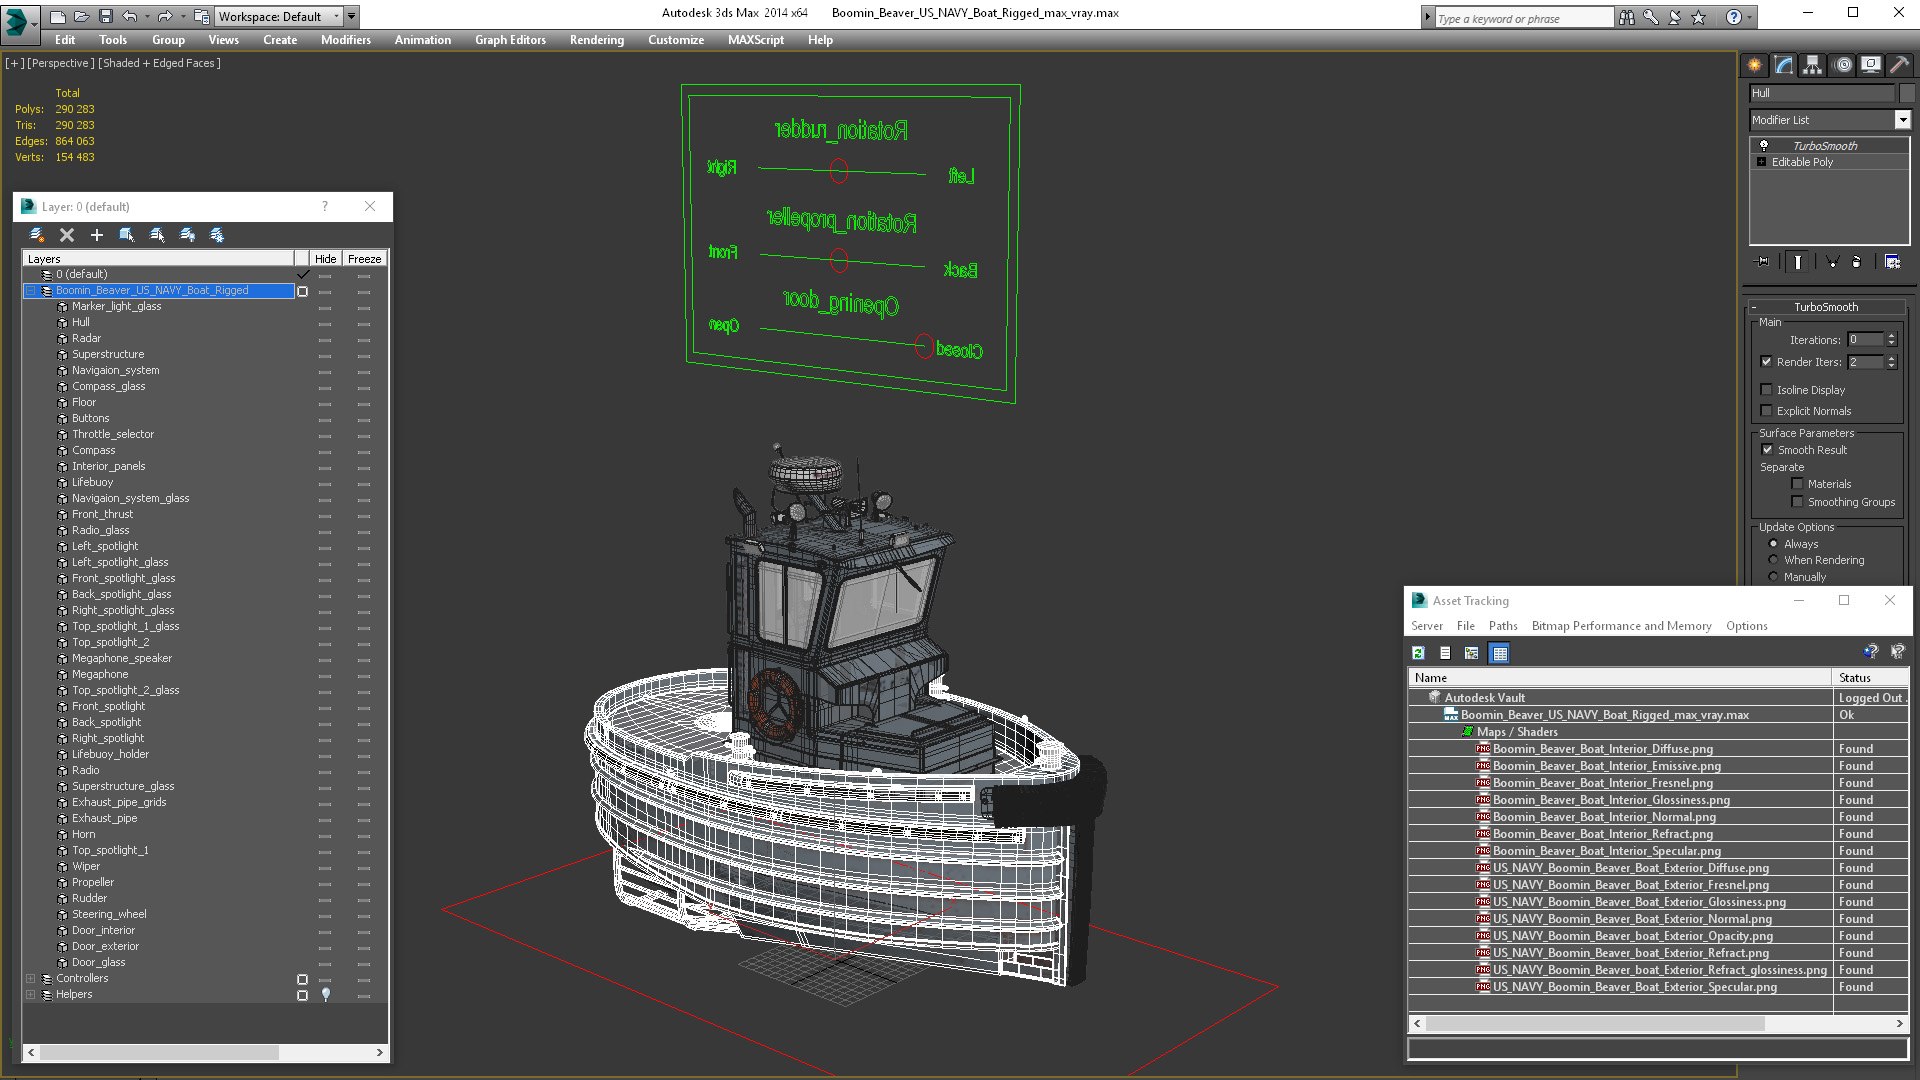The width and height of the screenshot is (1920, 1080).
Task: Undo the last action using the undo arrow
Action: point(130,16)
